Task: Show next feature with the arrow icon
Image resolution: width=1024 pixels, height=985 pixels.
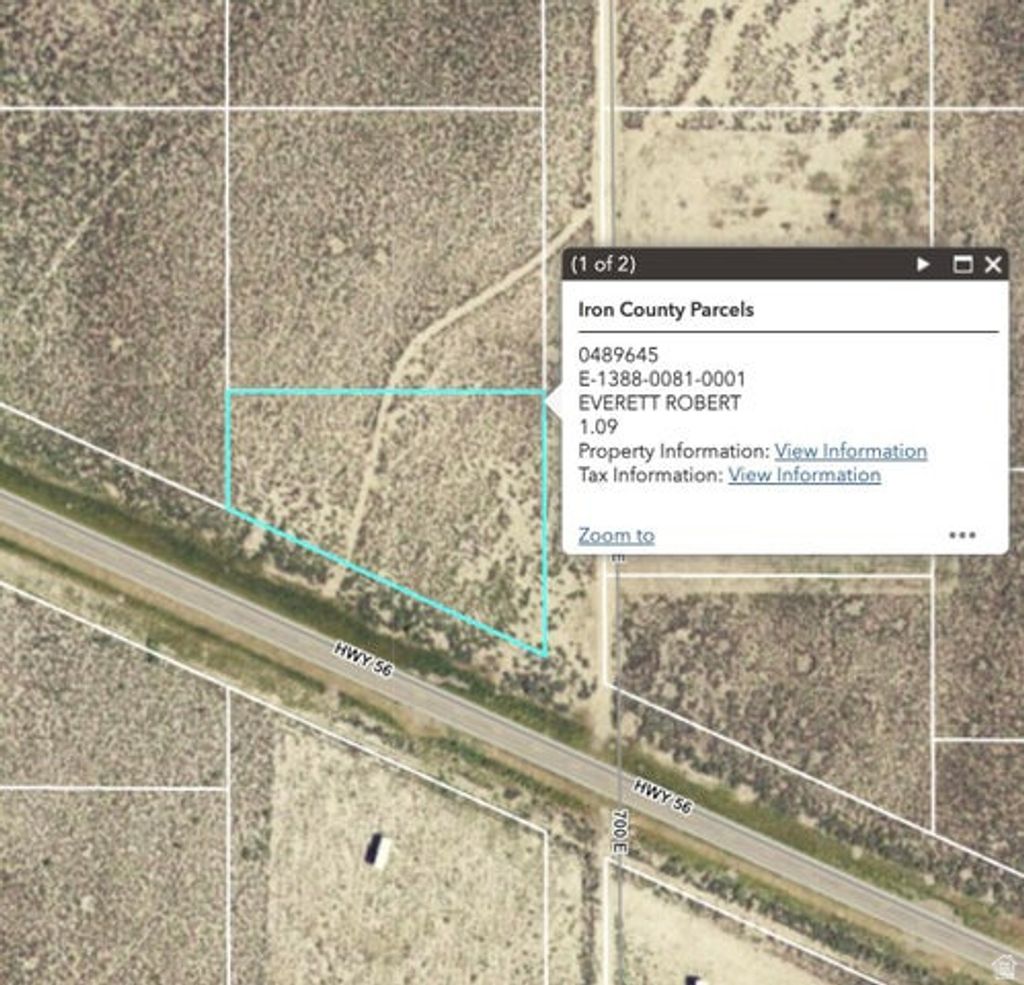Action: (x=923, y=264)
